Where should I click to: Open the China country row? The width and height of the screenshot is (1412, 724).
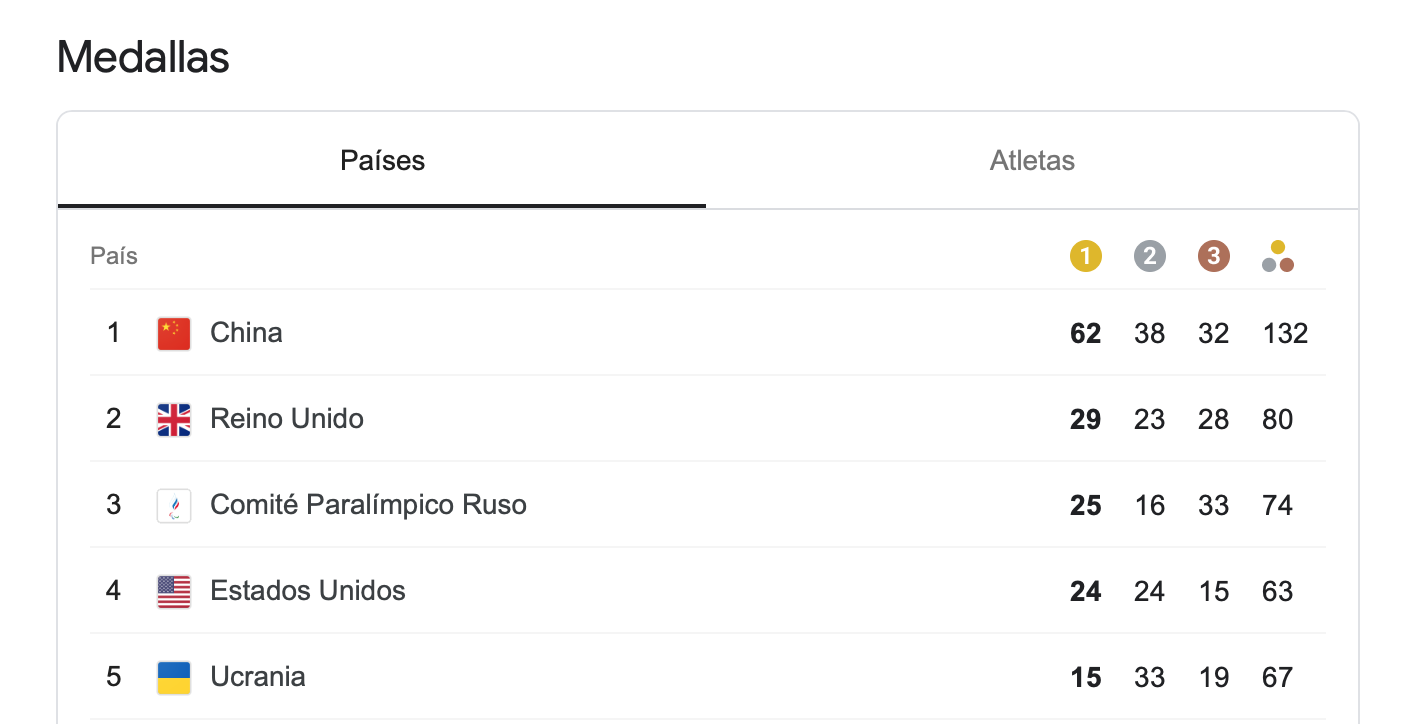click(708, 333)
